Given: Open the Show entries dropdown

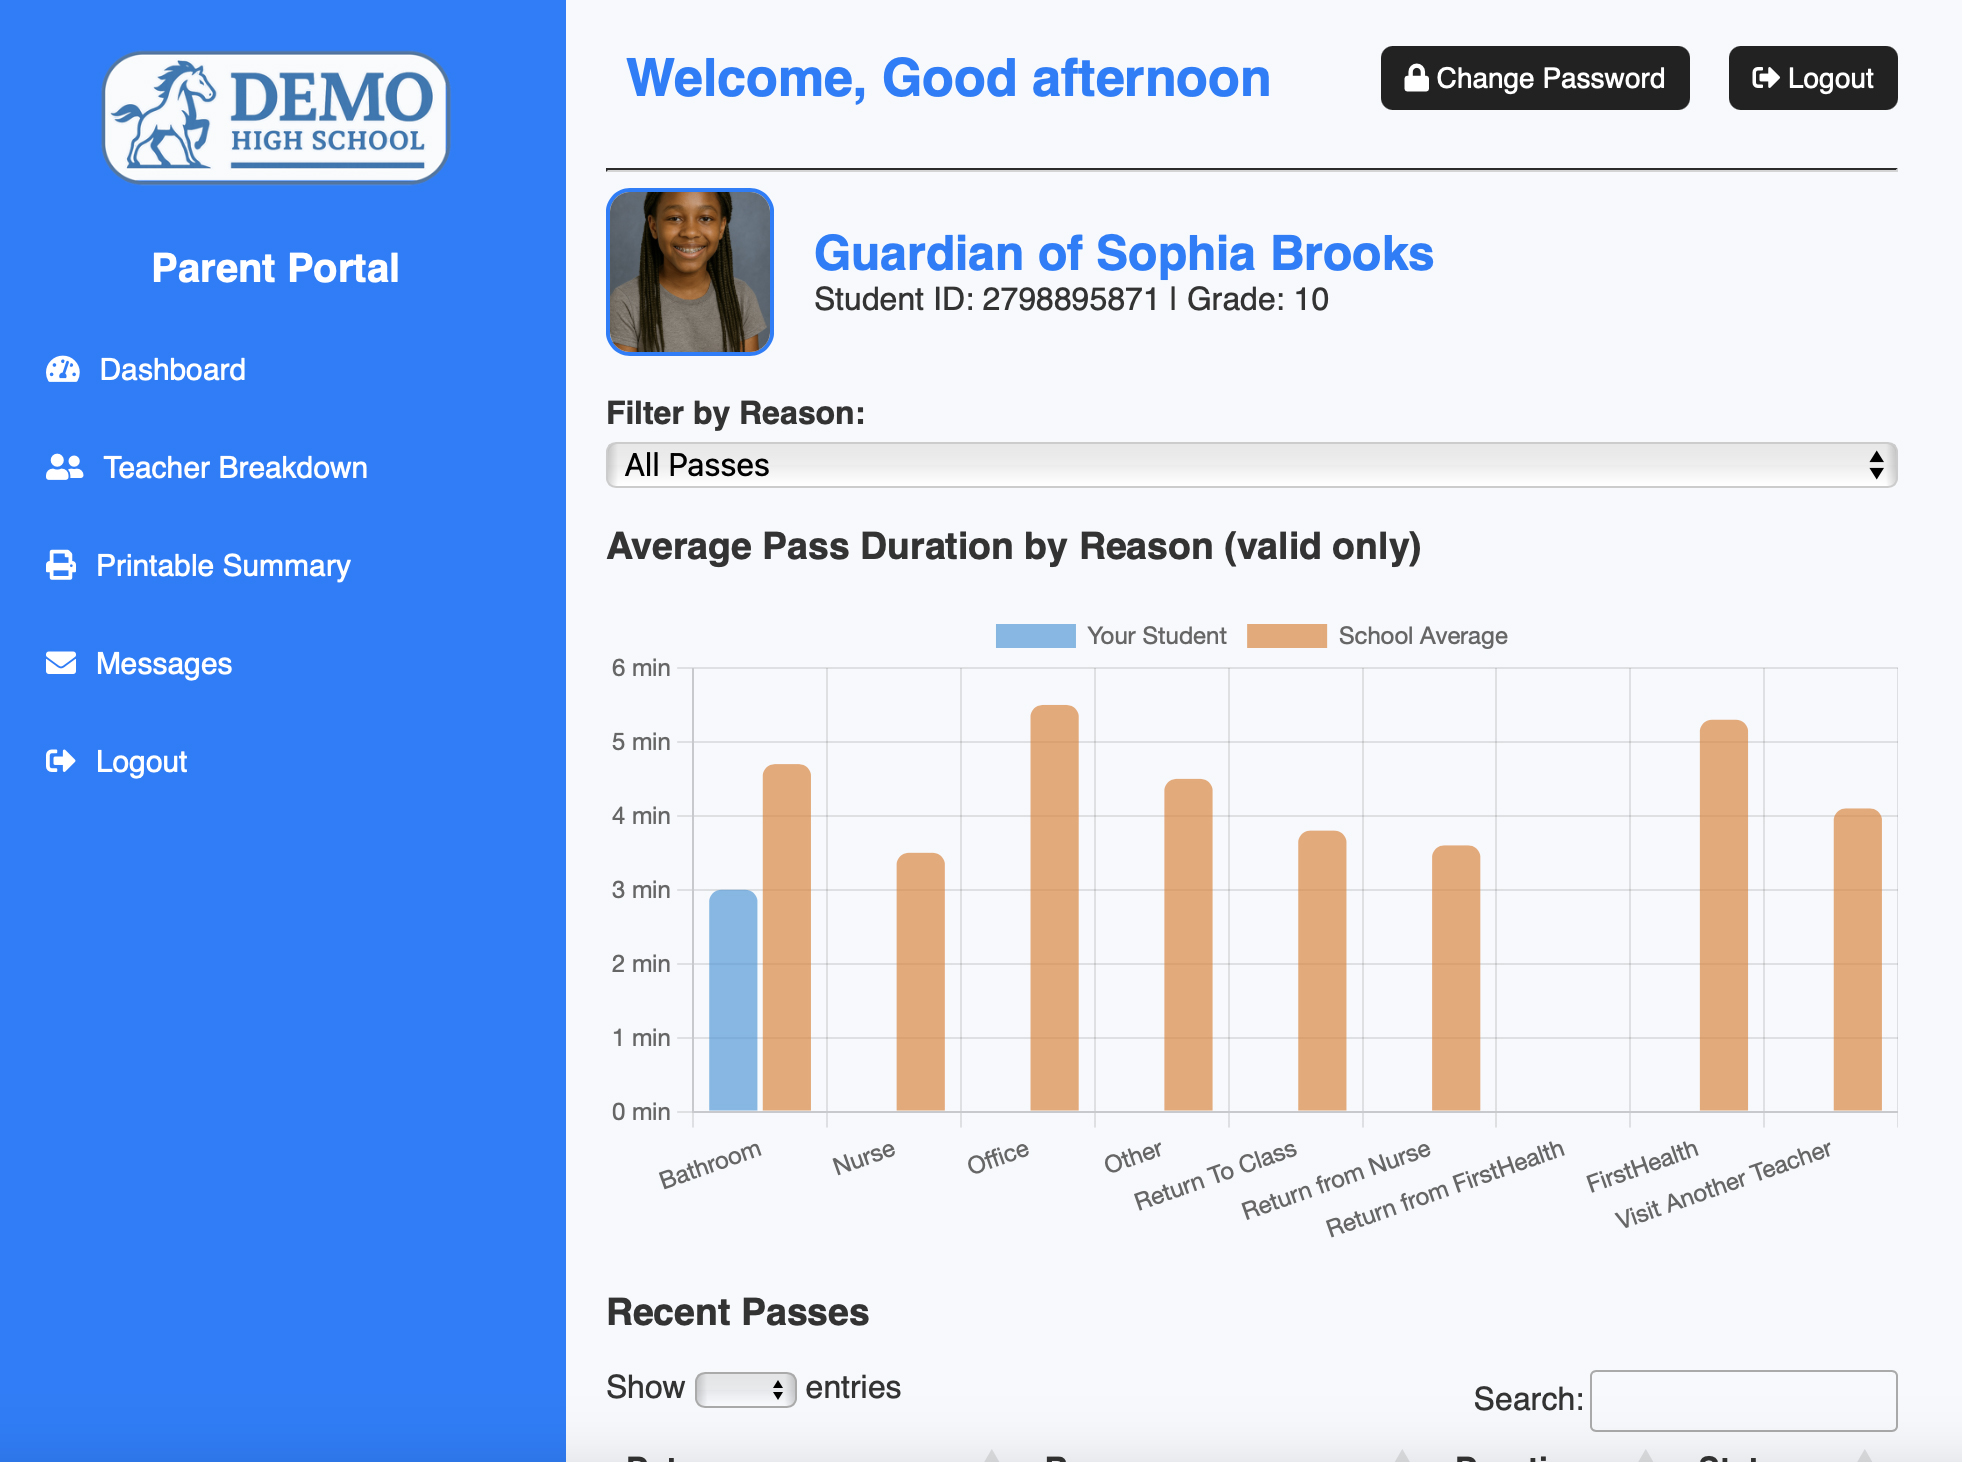Looking at the screenshot, I should click(744, 1388).
